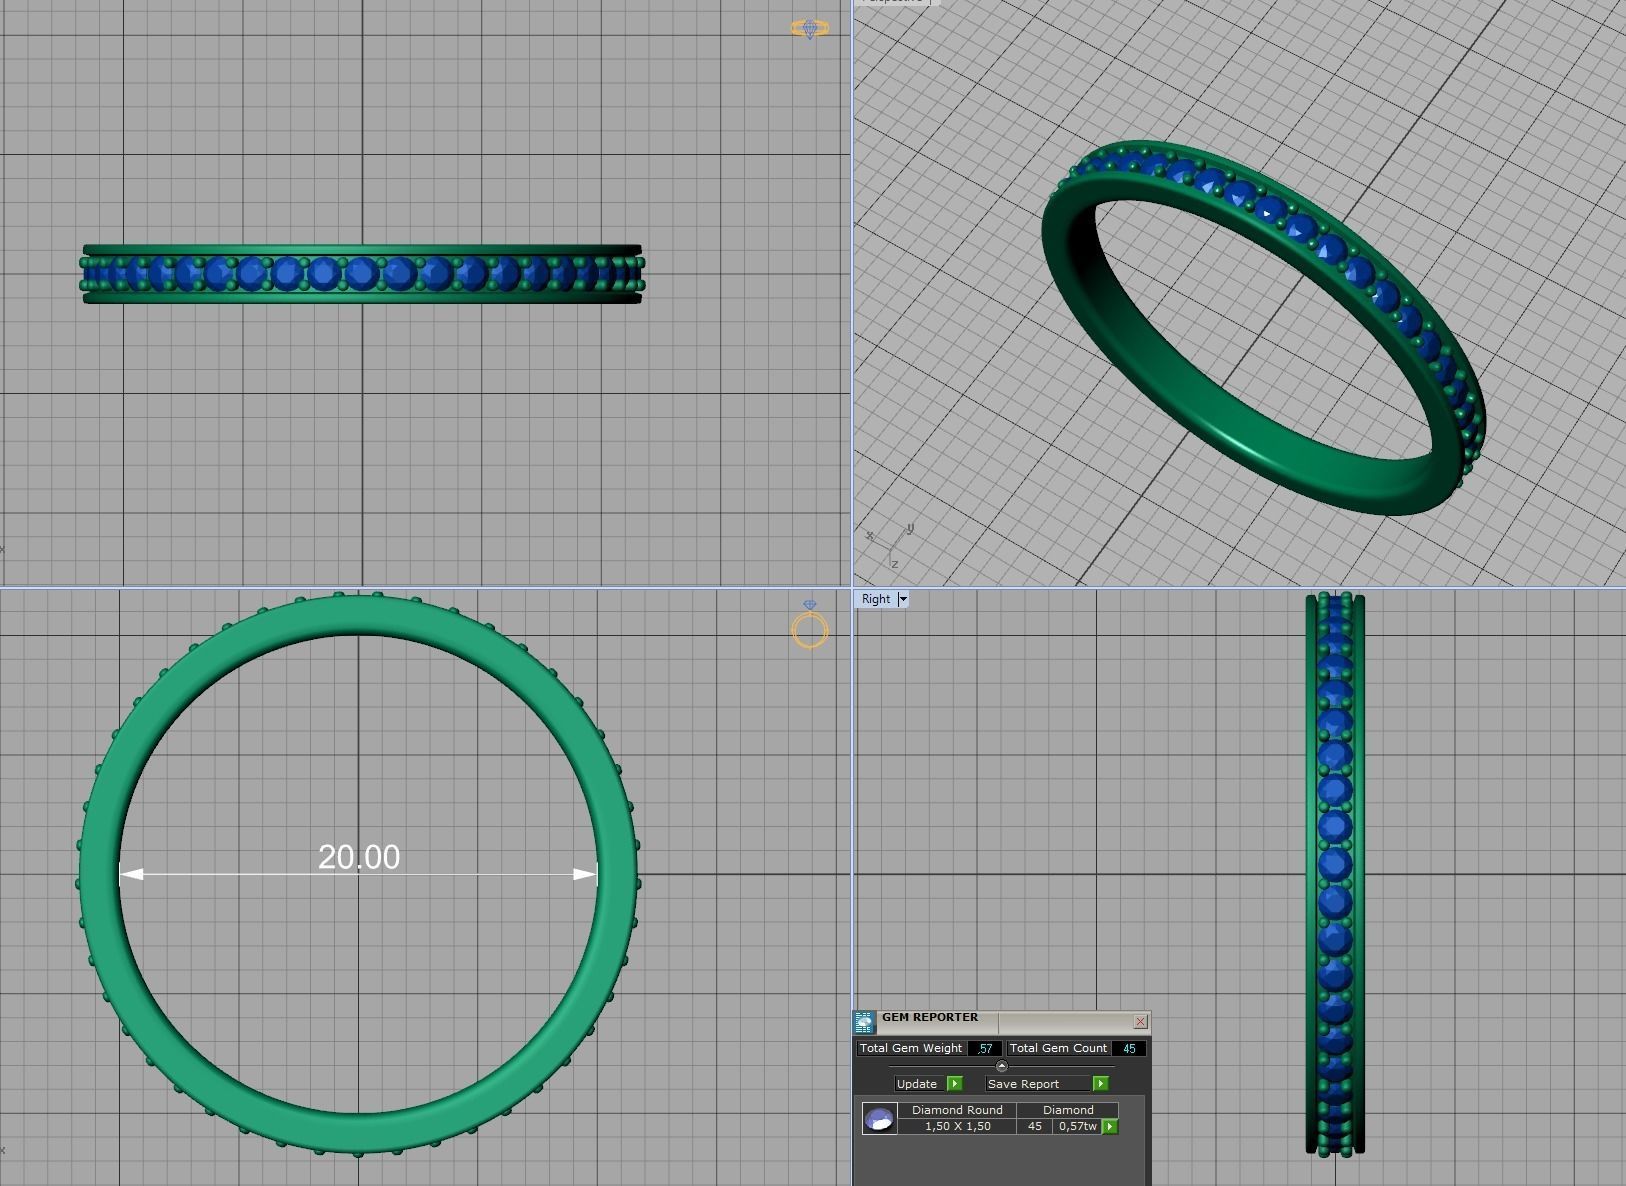Click the '0,57tw' weight cell
1626x1186 pixels.
click(x=1077, y=1126)
